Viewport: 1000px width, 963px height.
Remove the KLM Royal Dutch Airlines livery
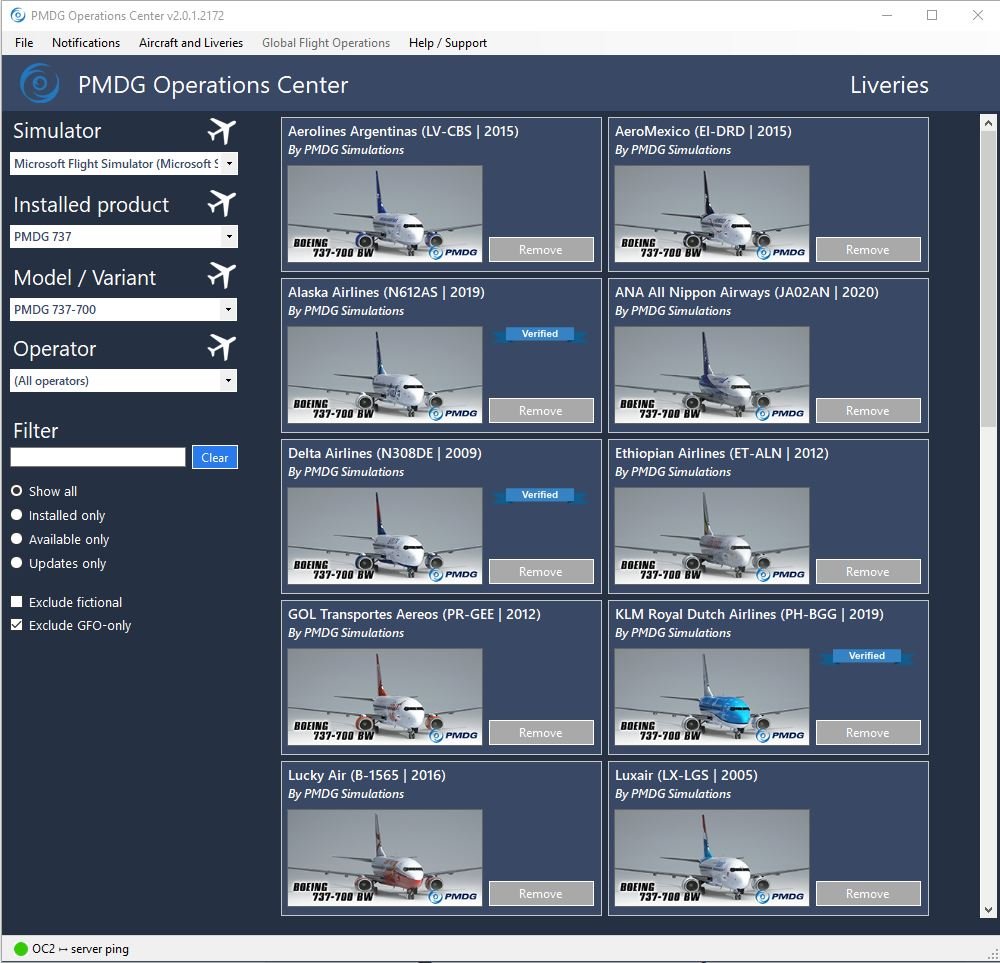click(868, 733)
